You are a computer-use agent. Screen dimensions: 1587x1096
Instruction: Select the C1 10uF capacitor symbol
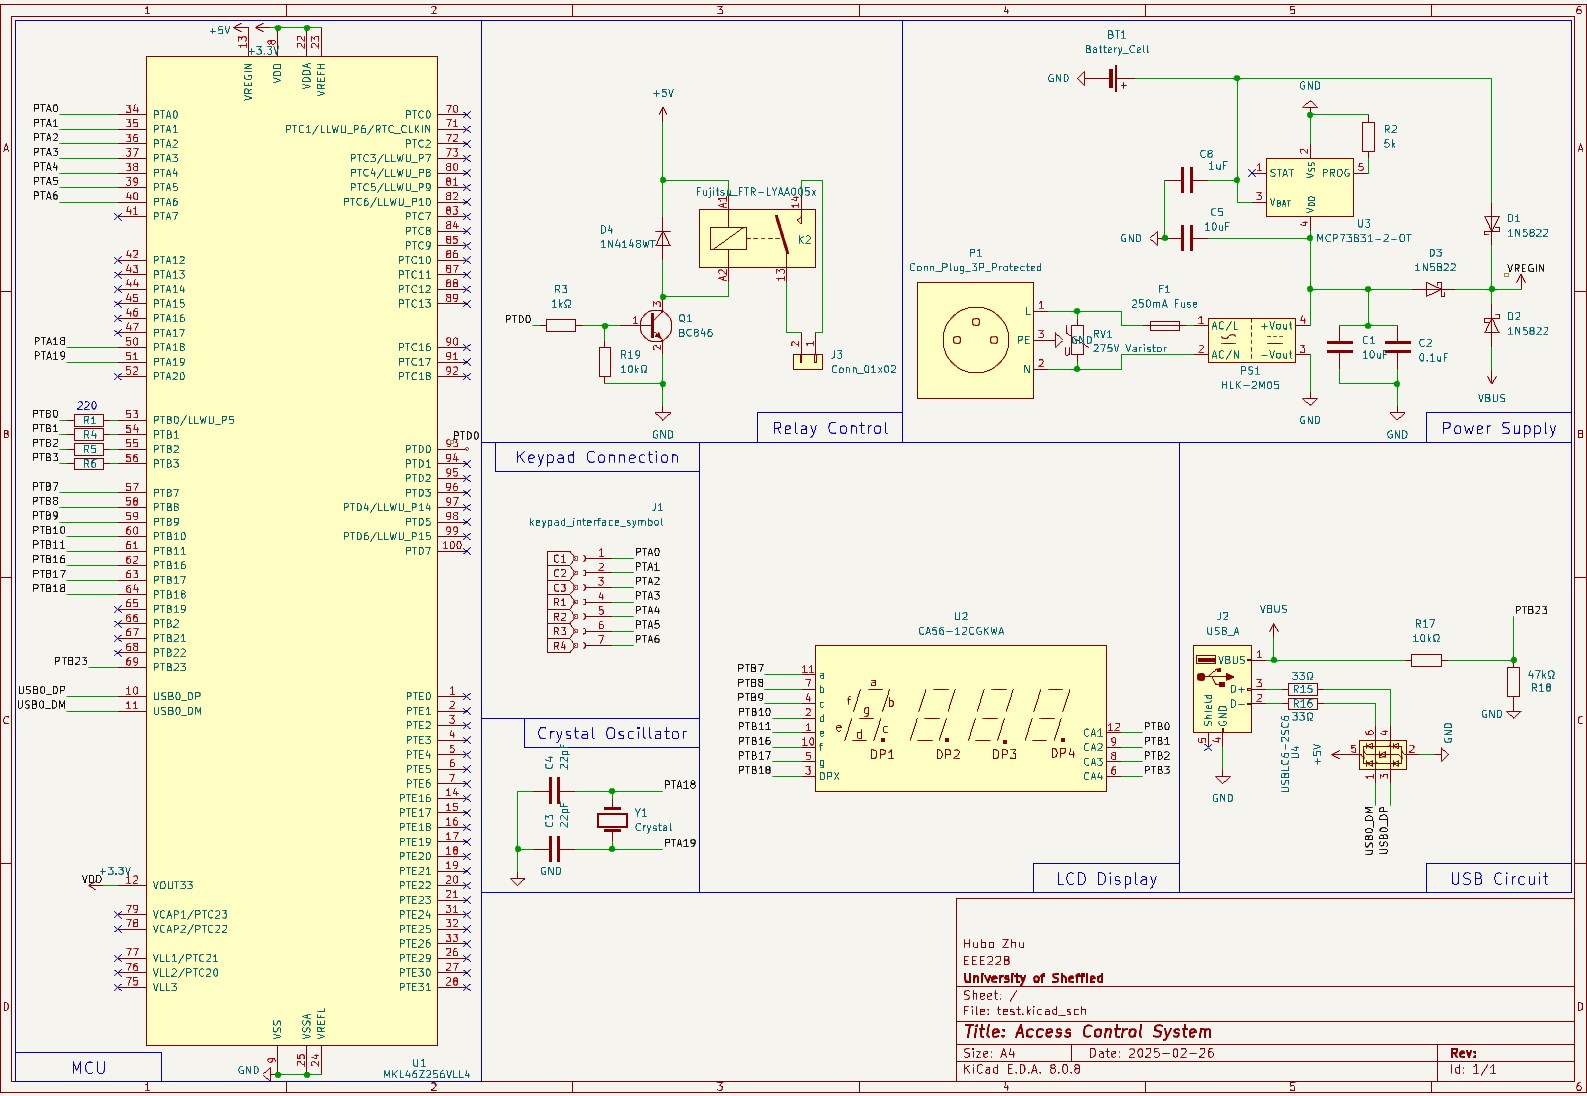[x=1339, y=347]
